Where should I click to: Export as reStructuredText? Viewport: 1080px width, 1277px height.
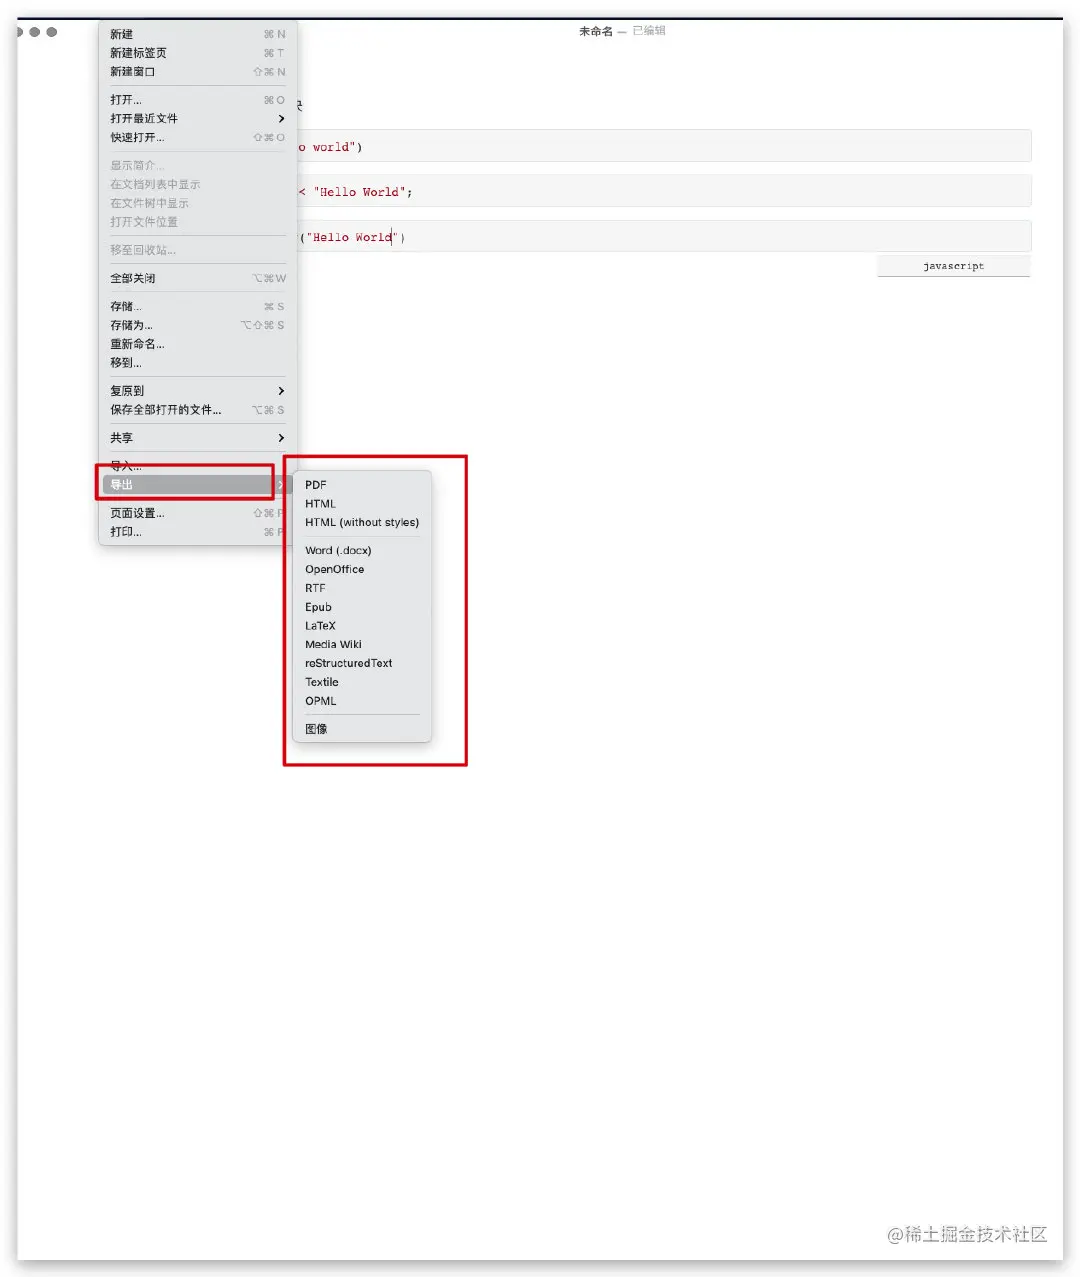click(362, 663)
